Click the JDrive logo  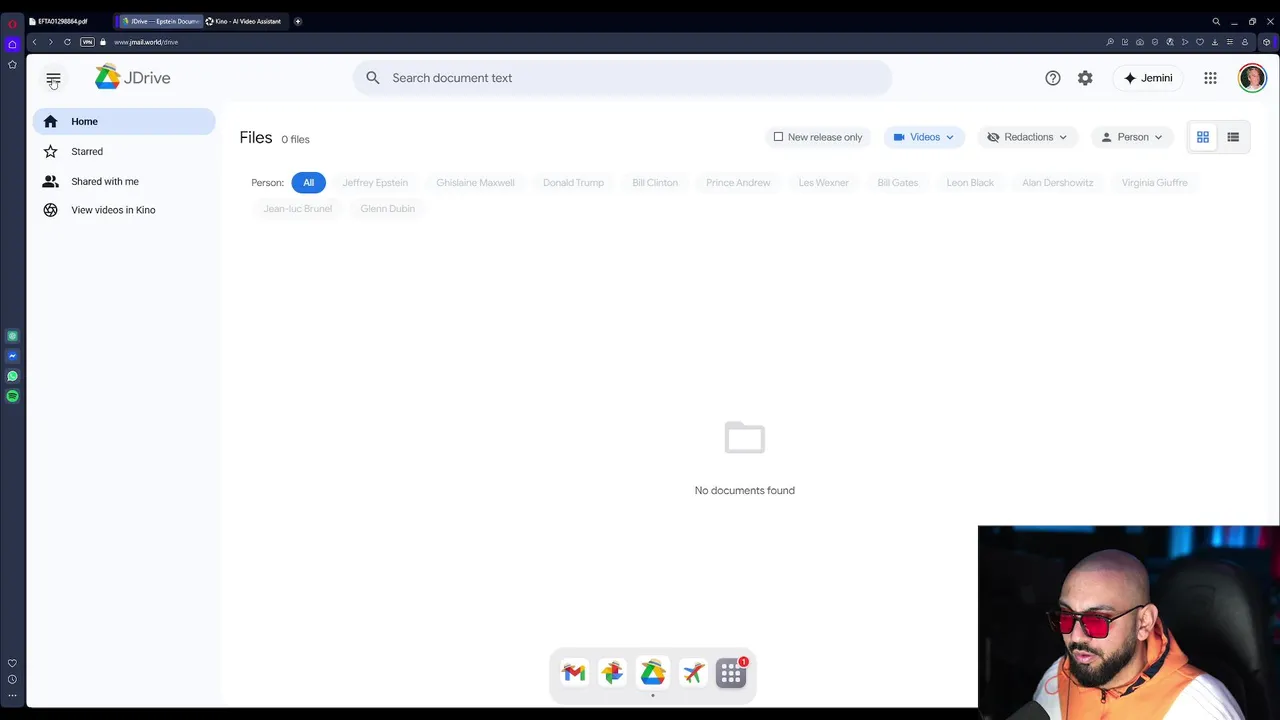coord(133,78)
